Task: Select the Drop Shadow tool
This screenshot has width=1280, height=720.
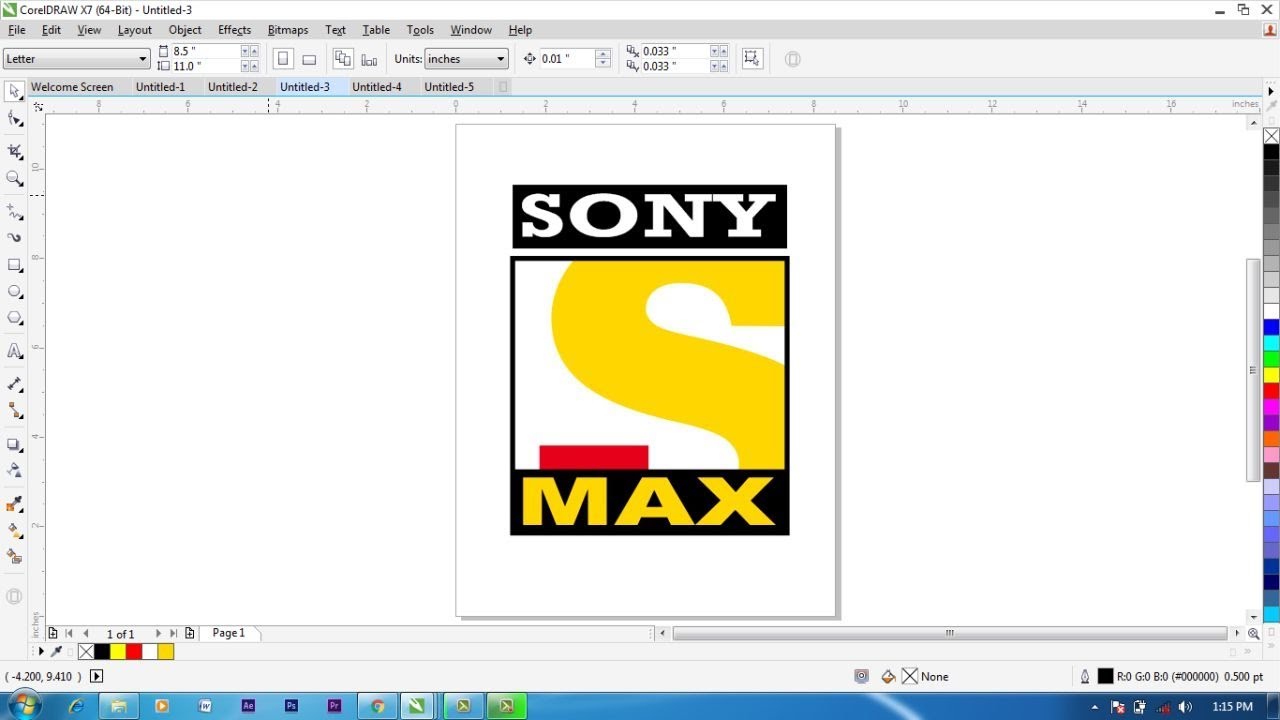Action: click(15, 444)
